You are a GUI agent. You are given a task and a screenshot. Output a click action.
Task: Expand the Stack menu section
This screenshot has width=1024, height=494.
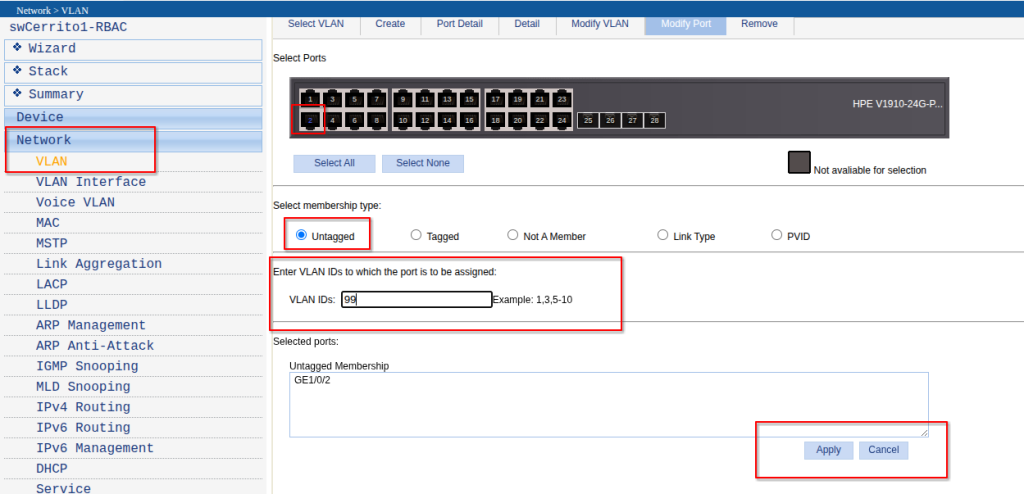[133, 73]
